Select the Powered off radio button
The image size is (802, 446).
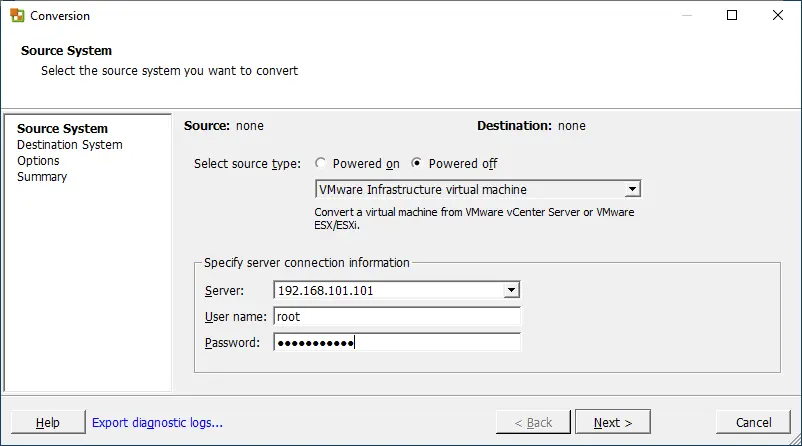click(x=416, y=163)
